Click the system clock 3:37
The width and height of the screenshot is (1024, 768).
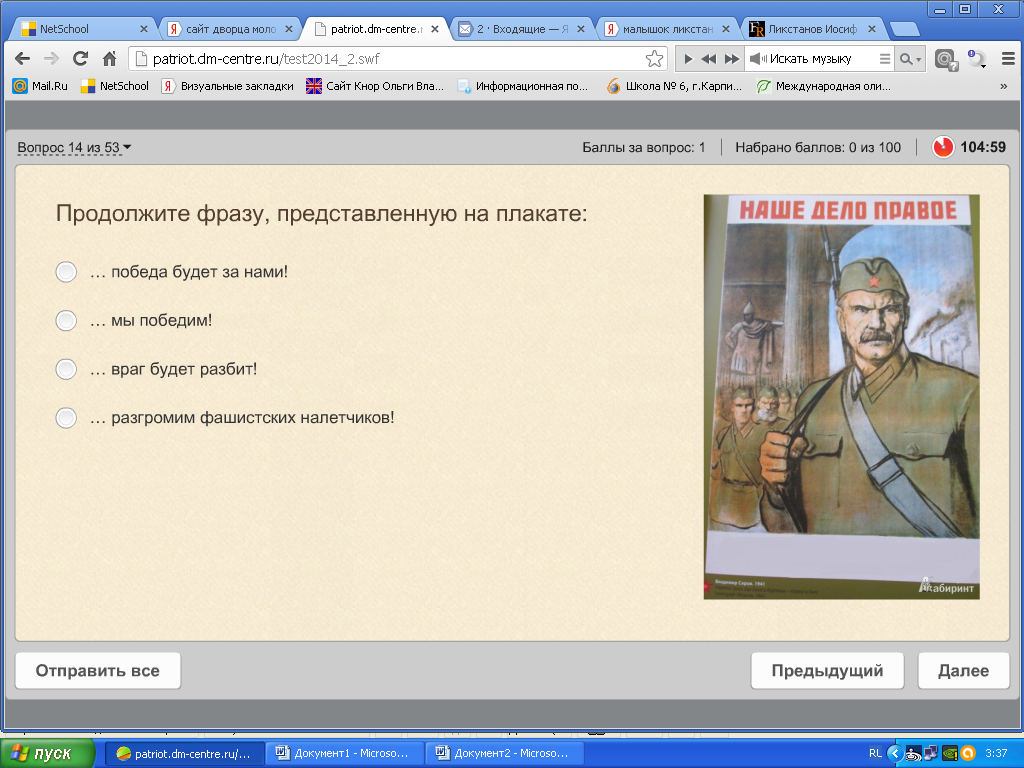pyautogui.click(x=996, y=754)
